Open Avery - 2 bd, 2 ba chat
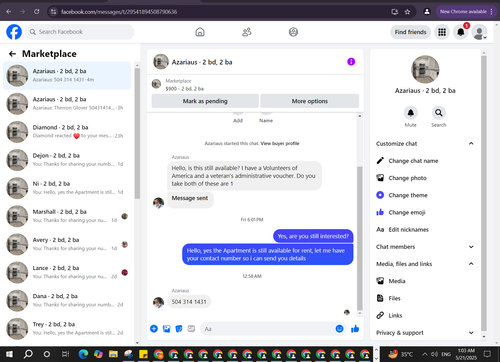Viewport: 500px width, 362px height. tap(67, 244)
